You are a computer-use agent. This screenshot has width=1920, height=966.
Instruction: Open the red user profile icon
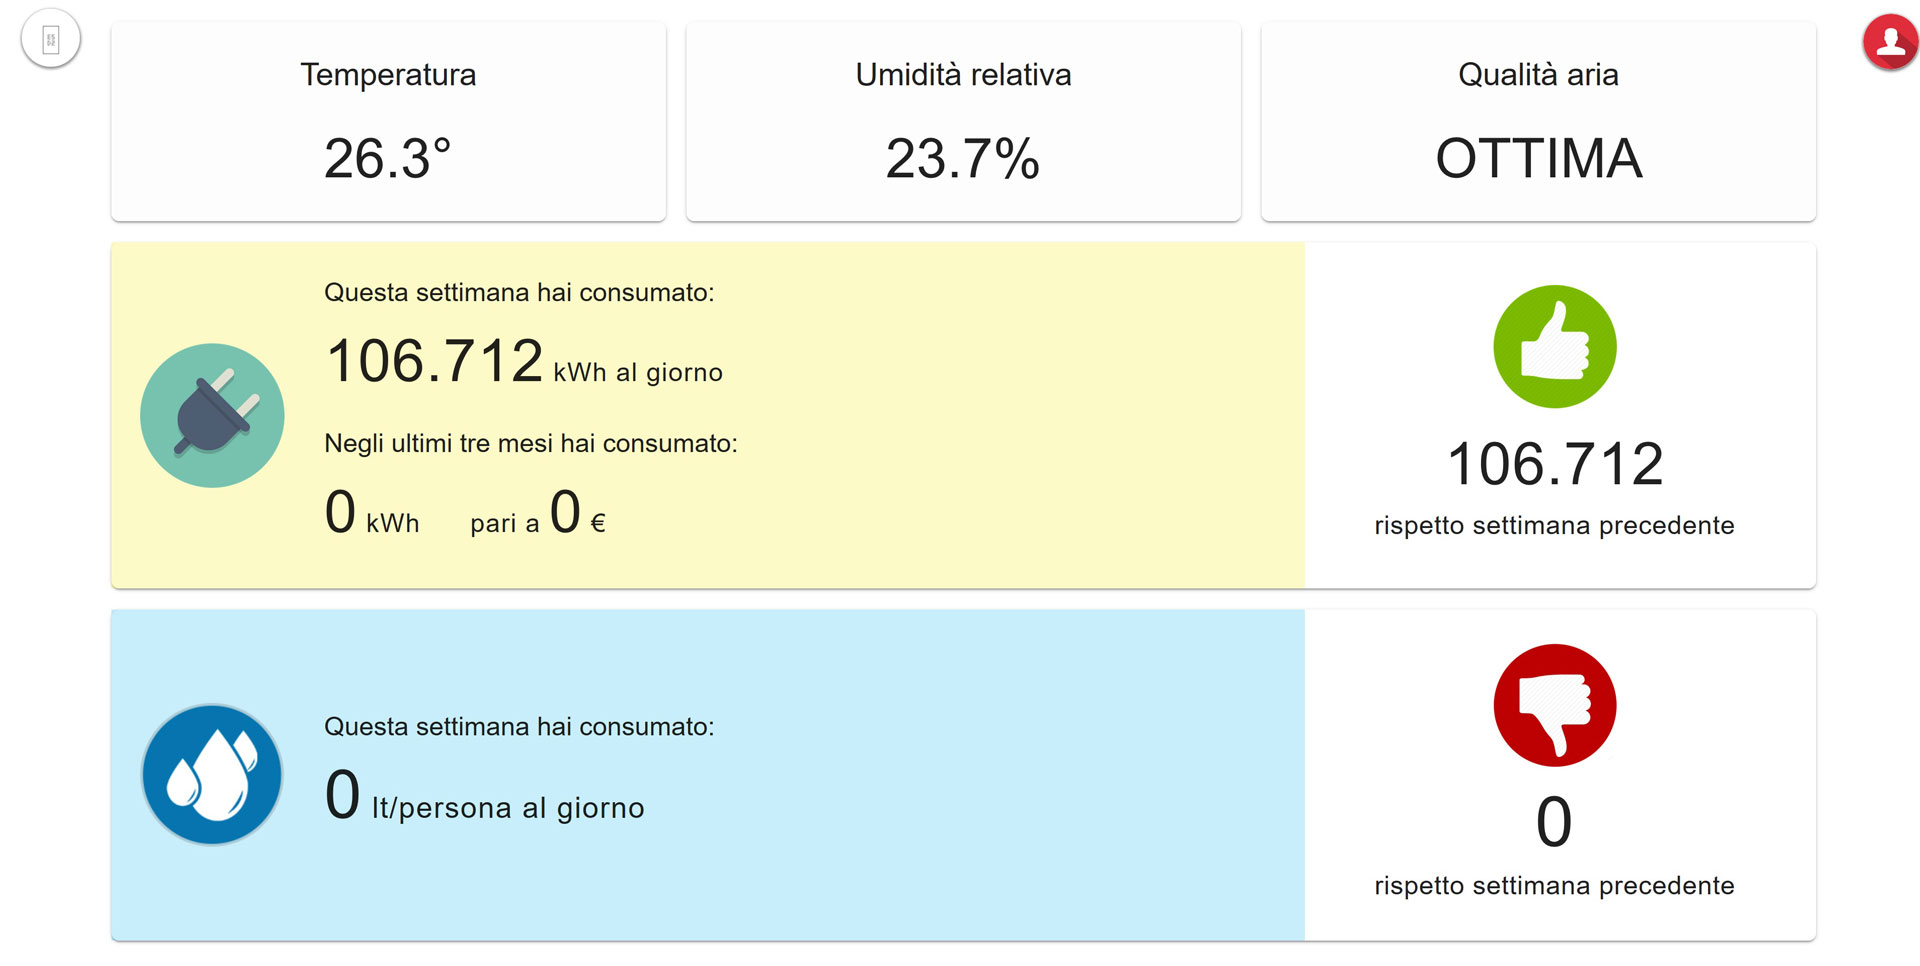(1890, 41)
